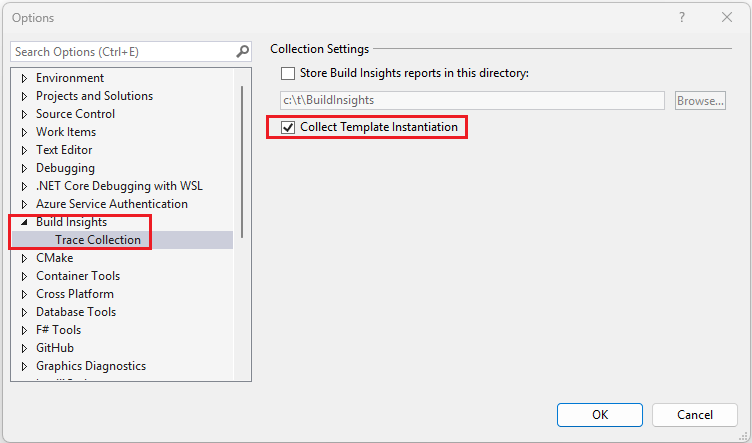The width and height of the screenshot is (752, 443).
Task: Select Container Tools category
Action: click(78, 276)
